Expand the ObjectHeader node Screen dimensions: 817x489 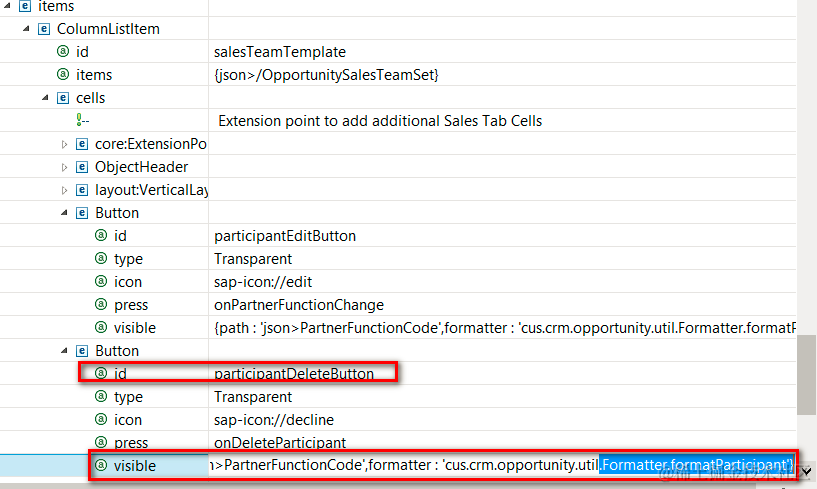pos(64,167)
